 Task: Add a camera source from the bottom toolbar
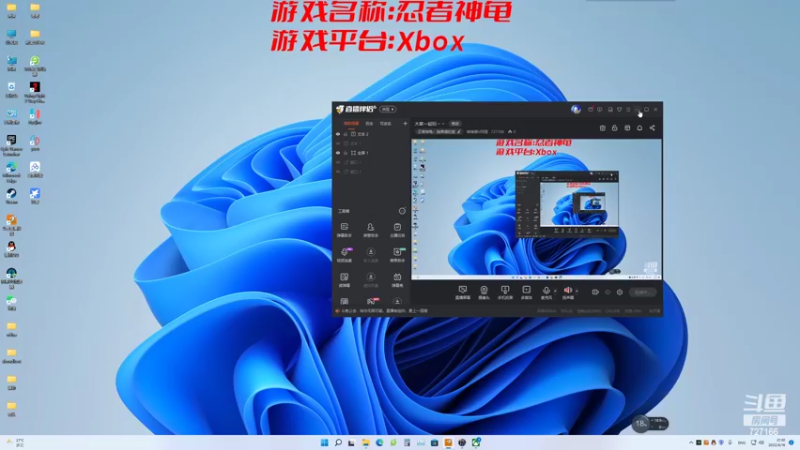(484, 292)
